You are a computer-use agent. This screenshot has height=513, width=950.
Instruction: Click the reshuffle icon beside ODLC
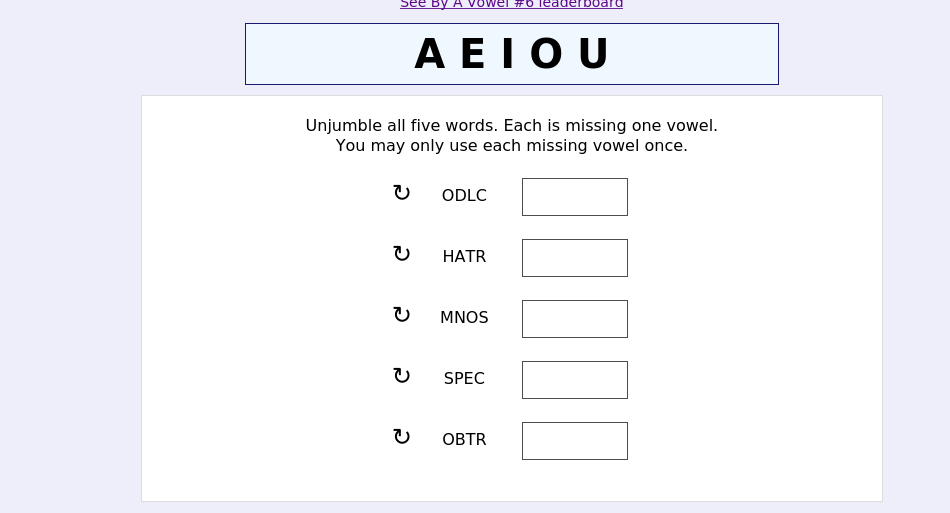point(402,193)
